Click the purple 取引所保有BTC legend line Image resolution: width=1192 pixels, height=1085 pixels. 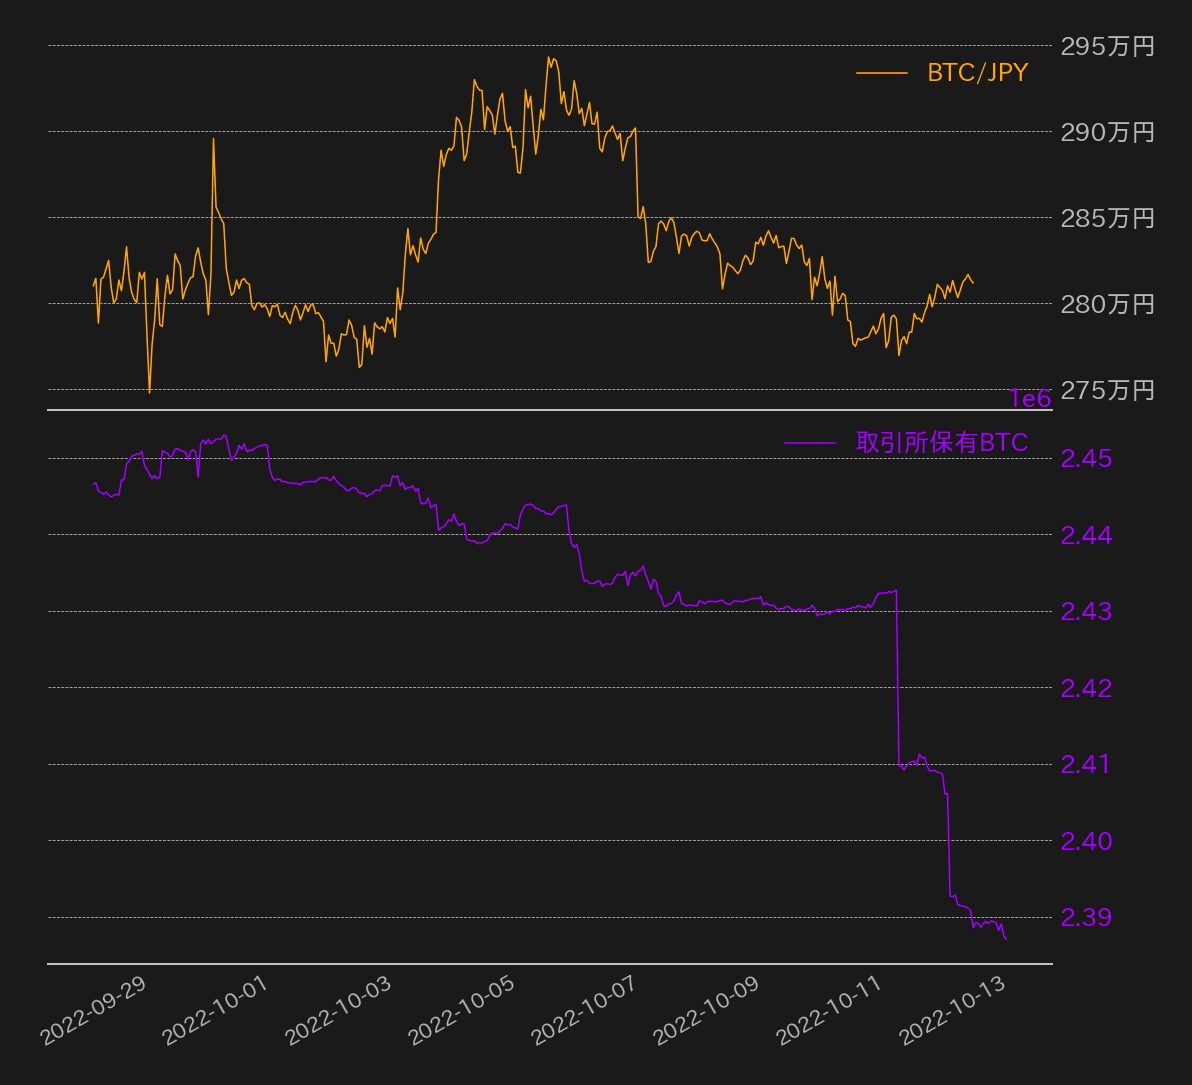coord(809,443)
